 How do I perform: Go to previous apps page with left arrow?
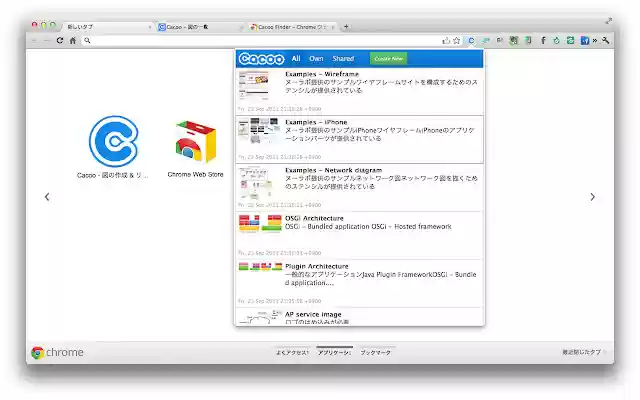point(47,197)
